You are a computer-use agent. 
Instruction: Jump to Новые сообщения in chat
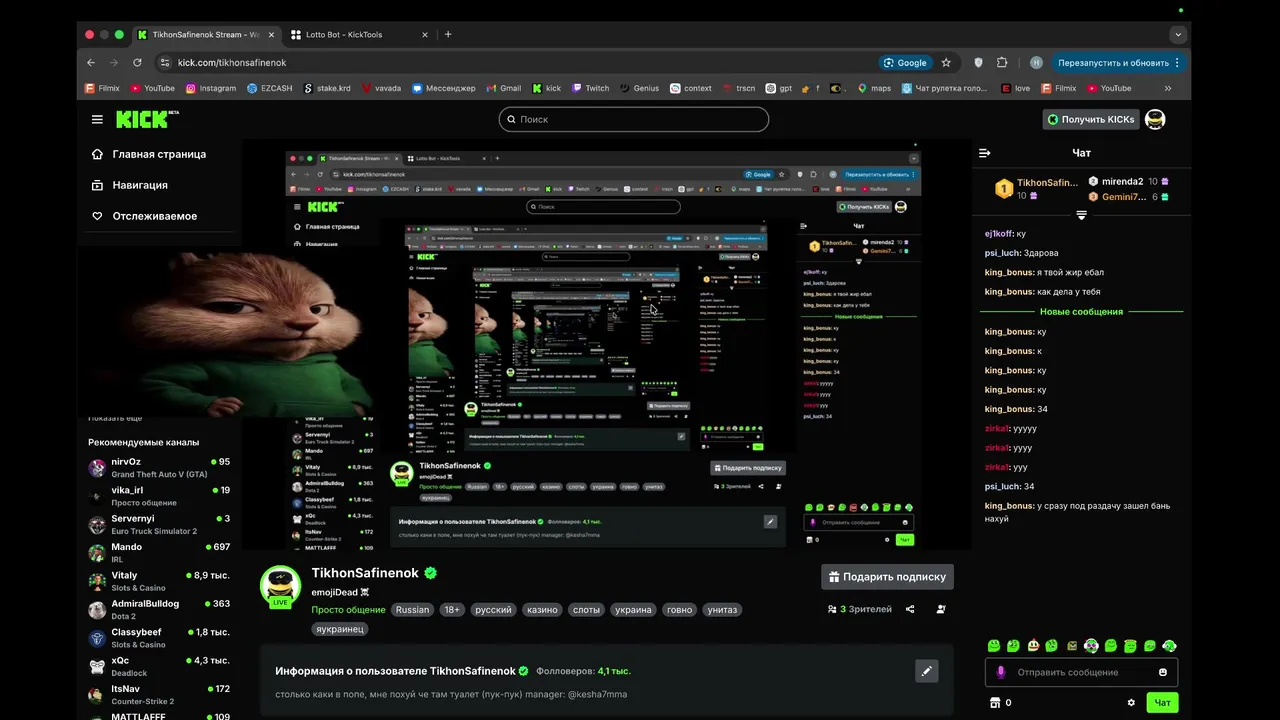click(x=1081, y=312)
